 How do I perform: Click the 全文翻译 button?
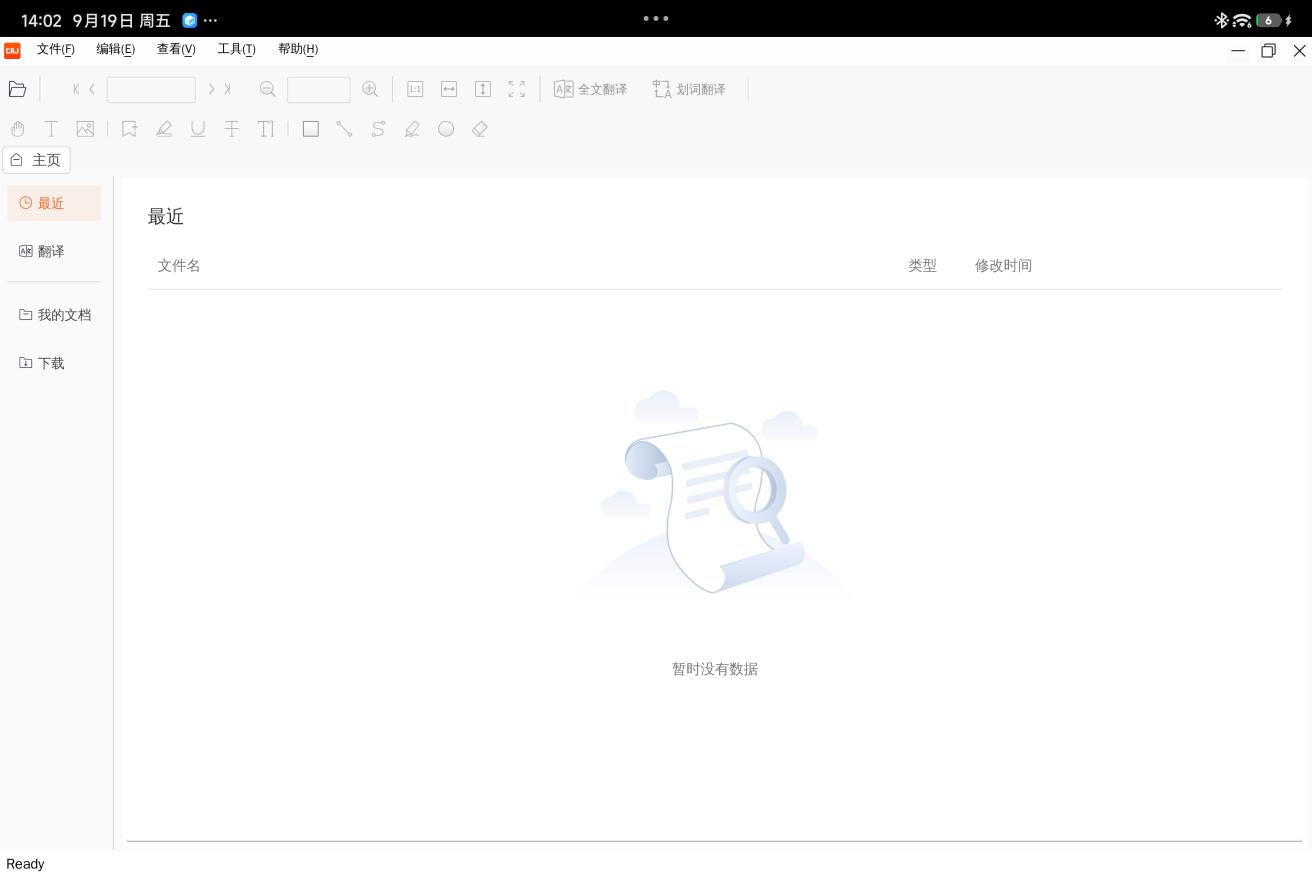point(591,89)
